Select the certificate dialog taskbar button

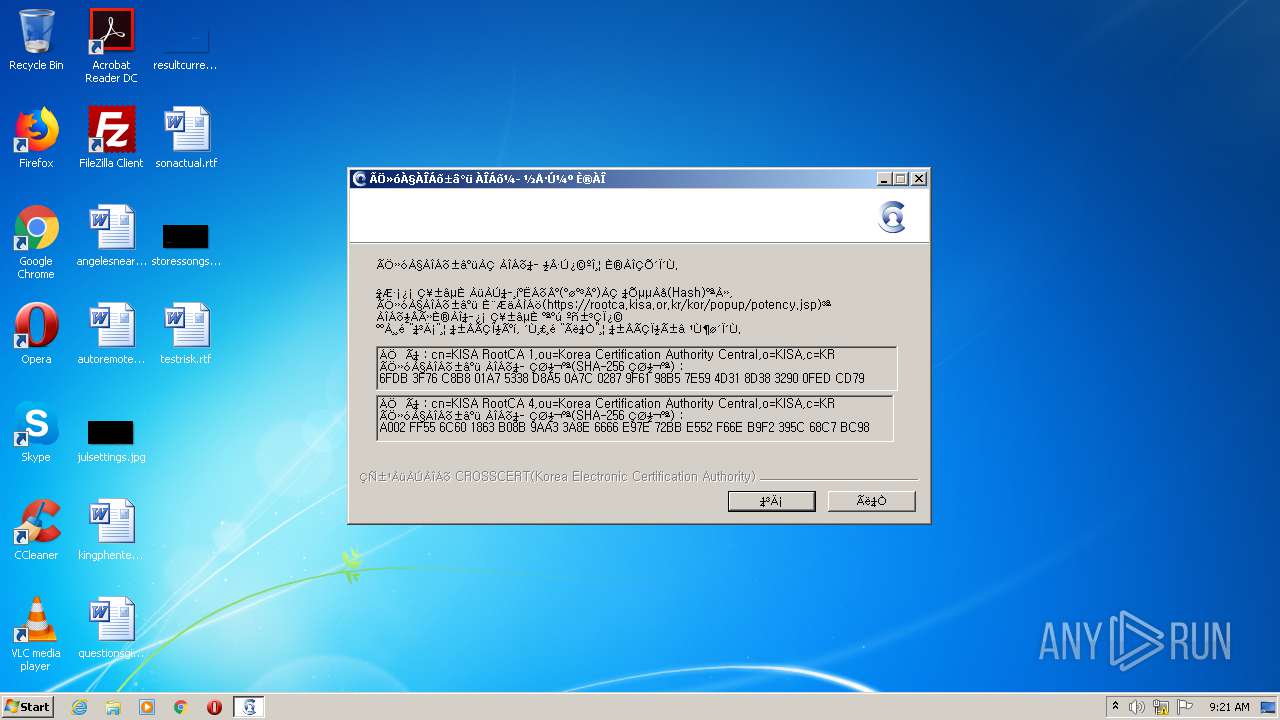[249, 707]
